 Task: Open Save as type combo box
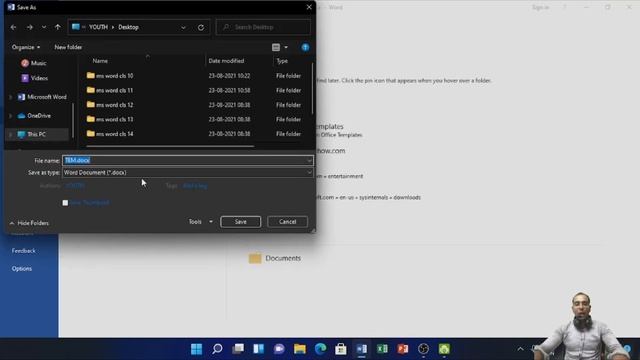188,173
